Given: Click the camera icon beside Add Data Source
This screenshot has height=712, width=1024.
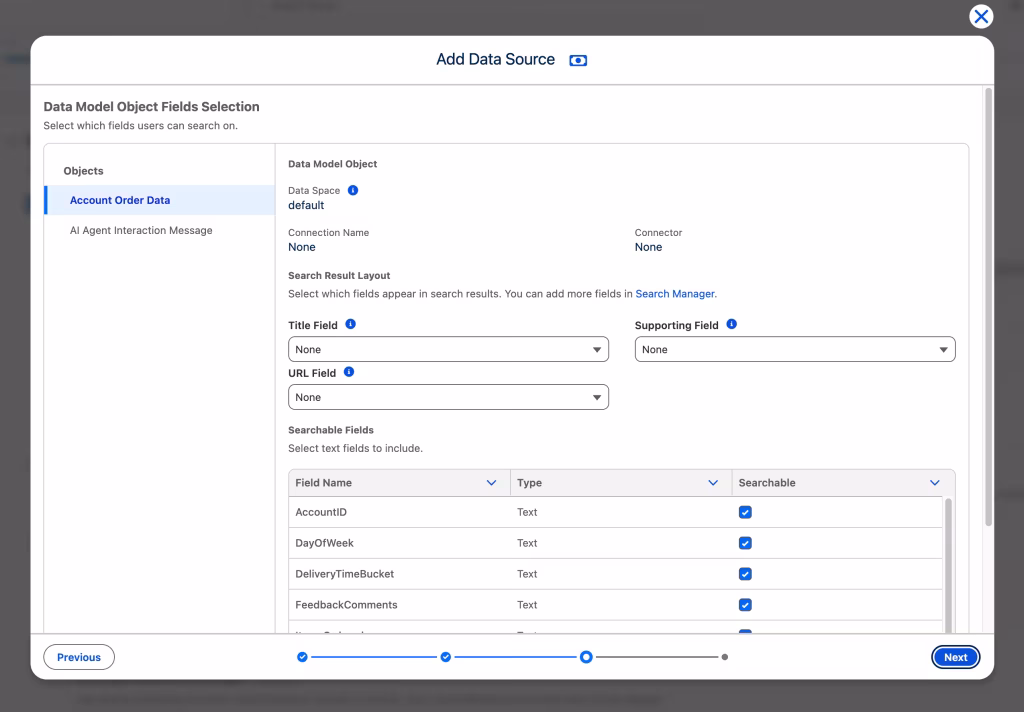Looking at the screenshot, I should (x=578, y=60).
